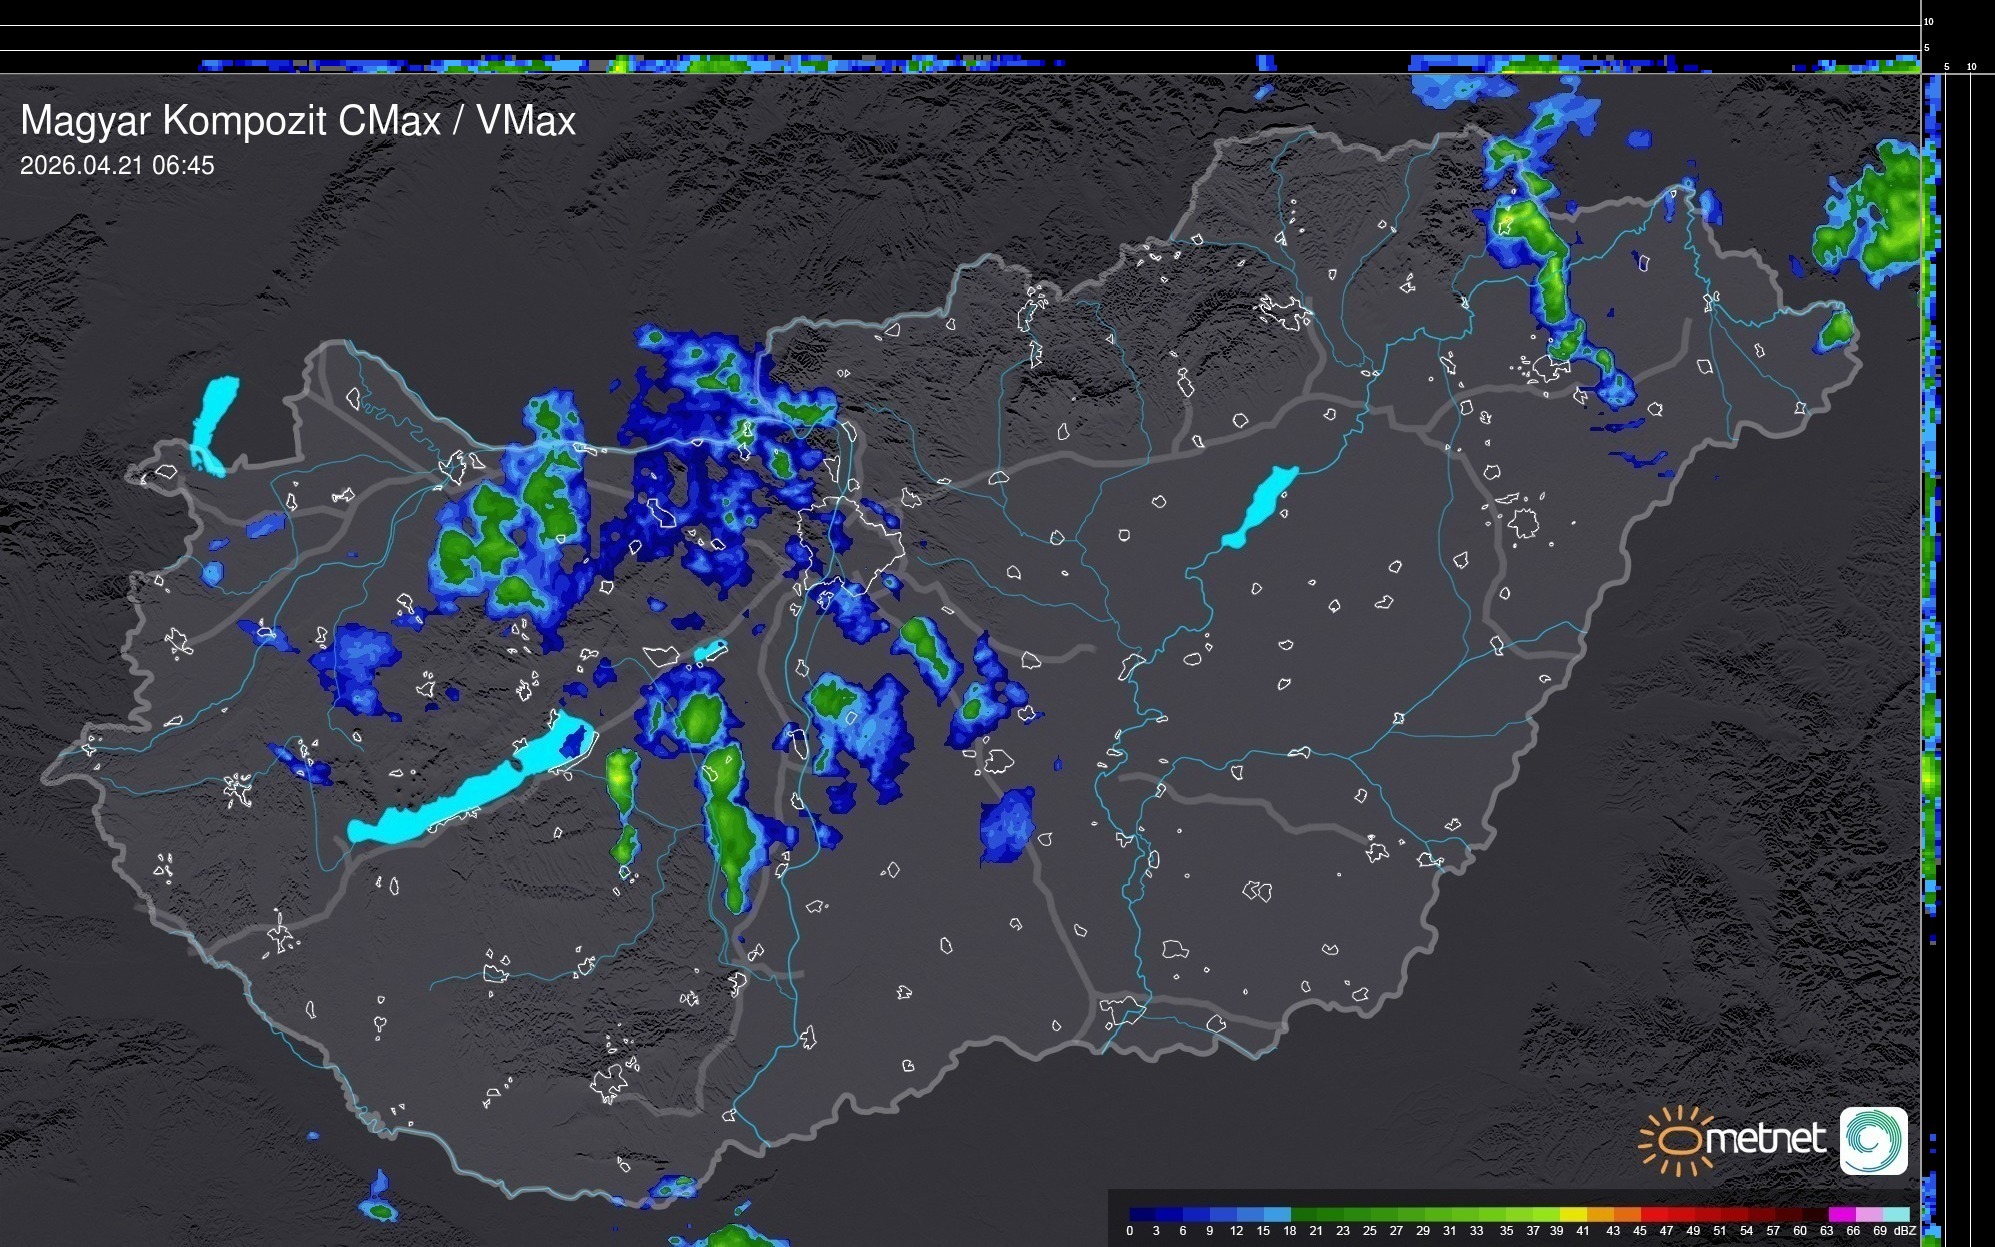The width and height of the screenshot is (1995, 1247).
Task: Click the darkest blue 0 dBZ swatch
Action: coord(1143,1214)
